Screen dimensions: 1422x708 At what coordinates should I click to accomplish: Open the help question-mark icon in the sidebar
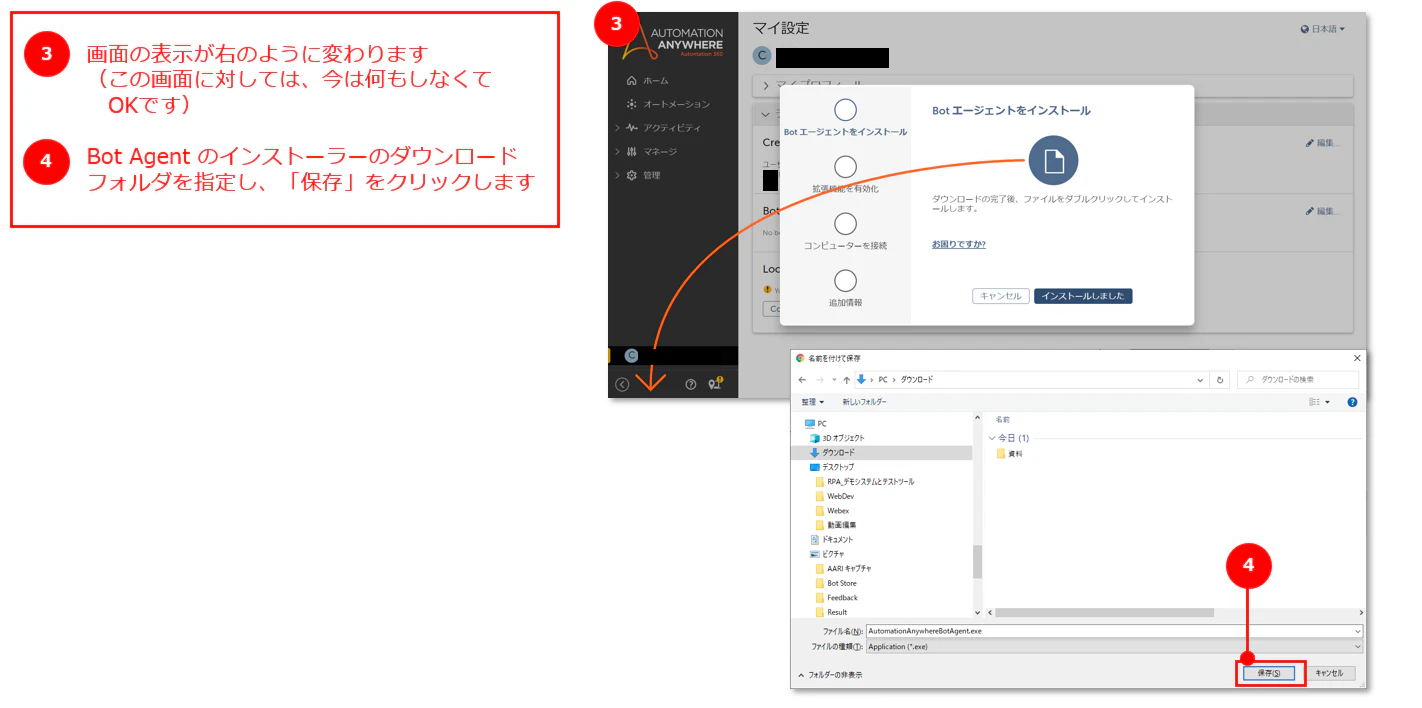(x=690, y=384)
